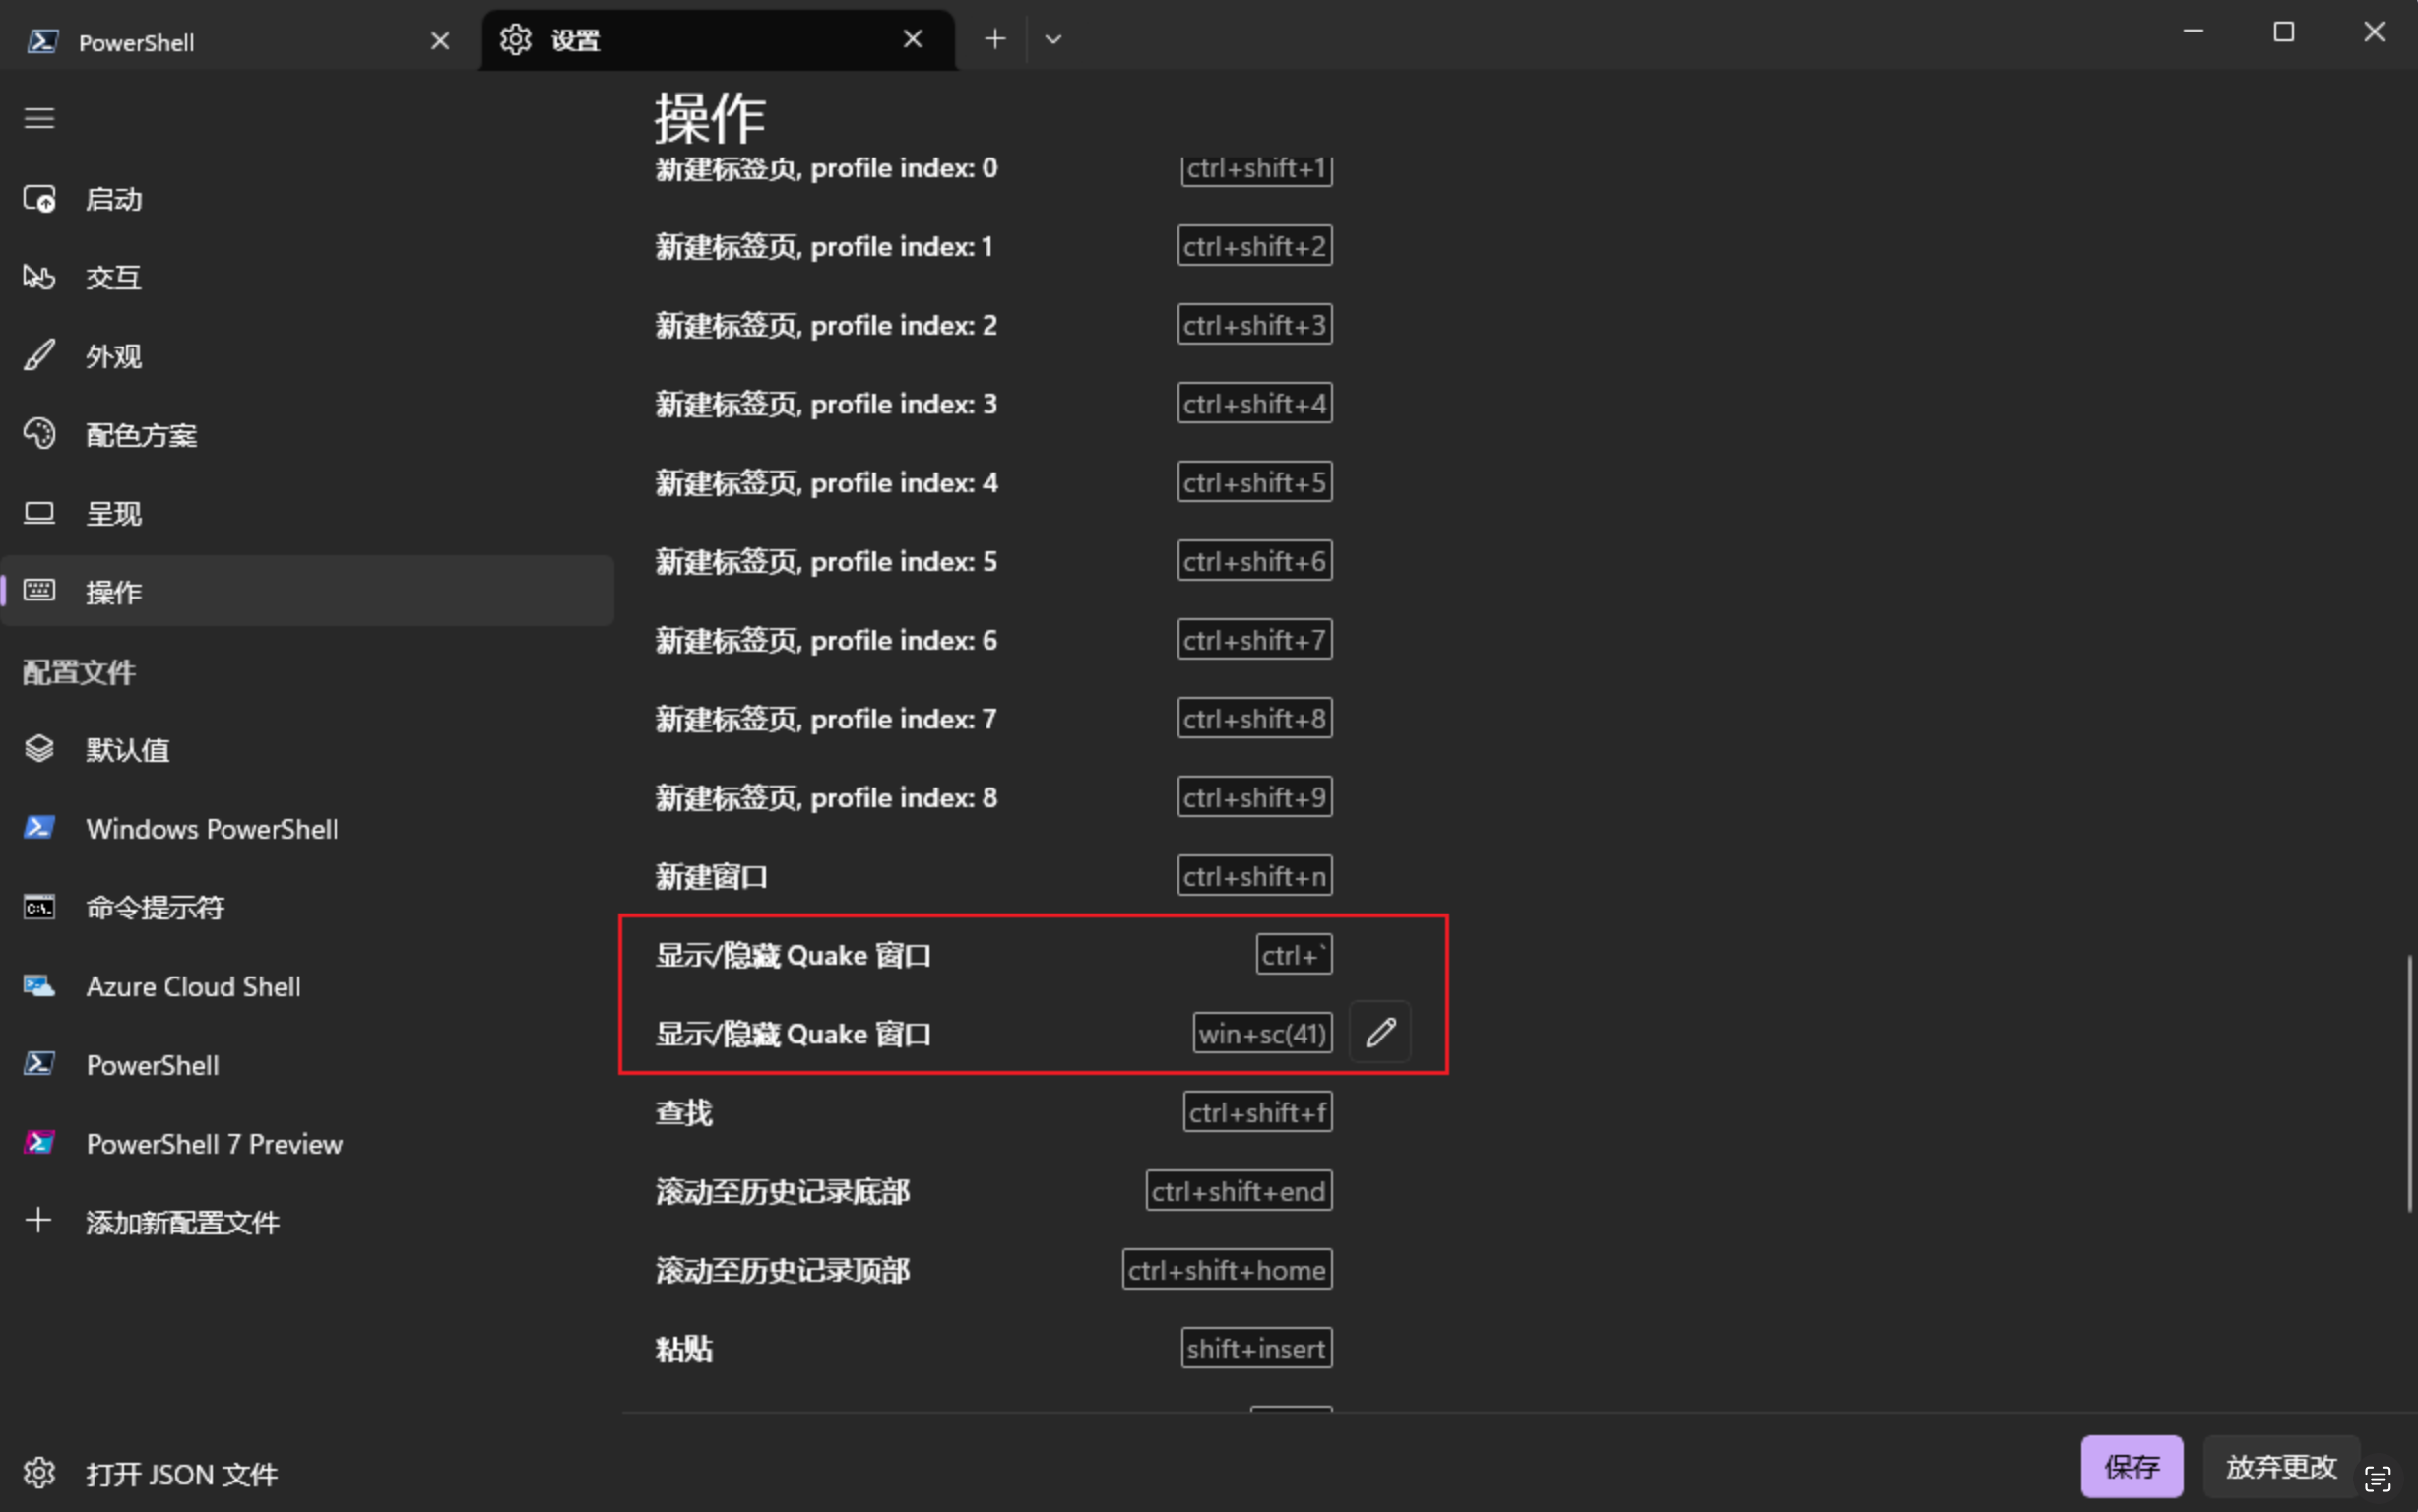Click the 命令提示符 Command Prompt icon
Viewport: 2418px width, 1512px height.
39,906
